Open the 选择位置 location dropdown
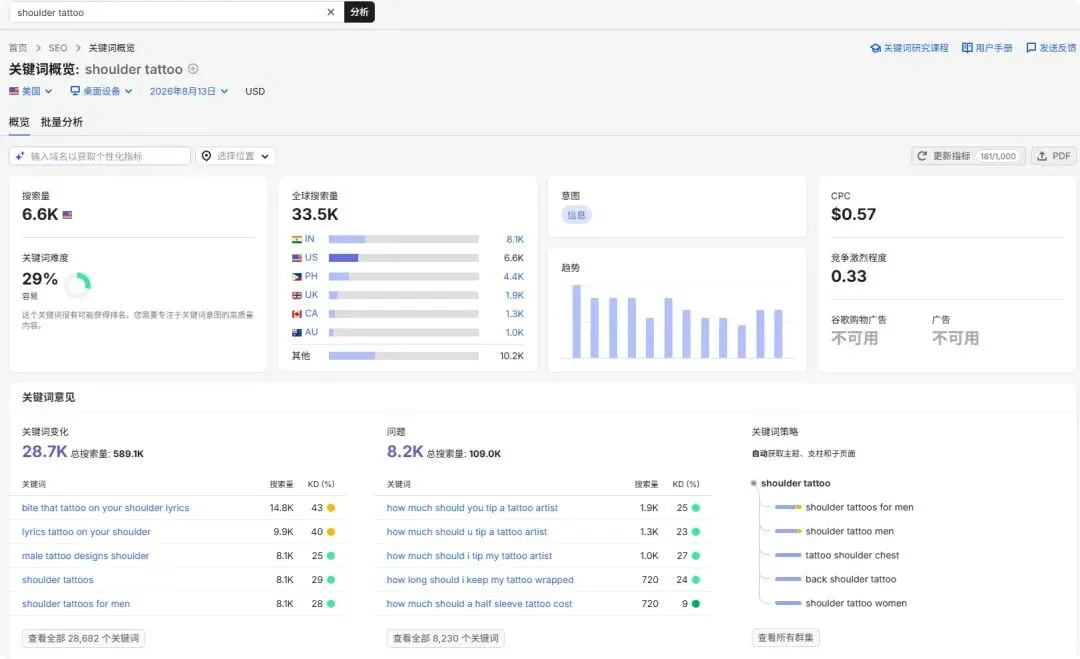Viewport: 1080px width, 659px height. click(236, 156)
